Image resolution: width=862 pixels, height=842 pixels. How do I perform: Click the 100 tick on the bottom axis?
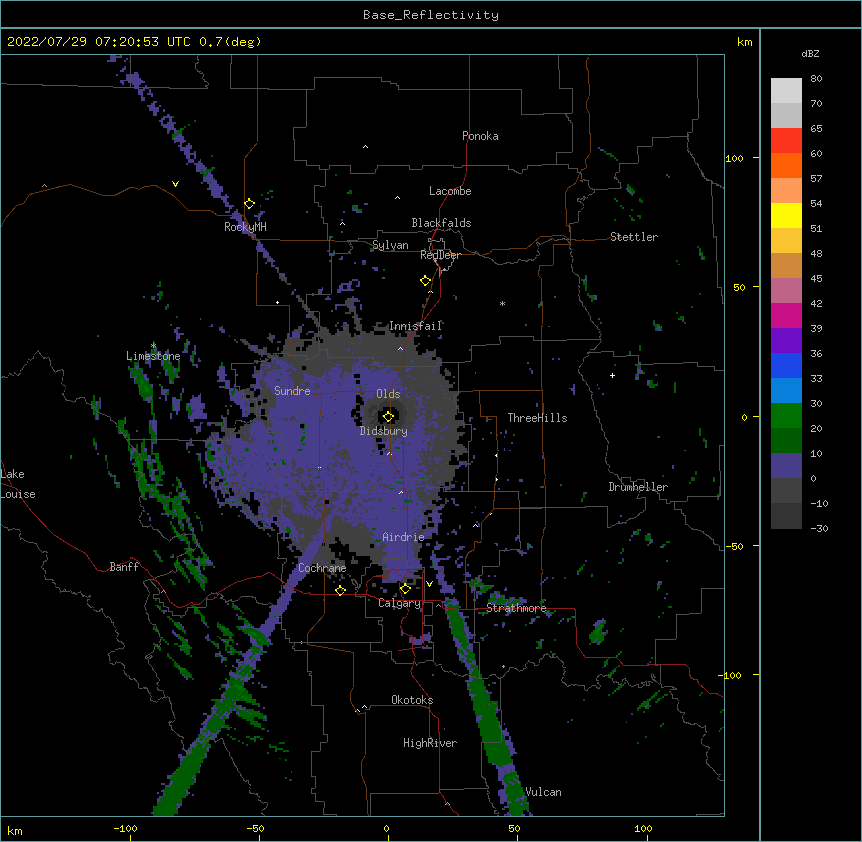click(x=643, y=829)
